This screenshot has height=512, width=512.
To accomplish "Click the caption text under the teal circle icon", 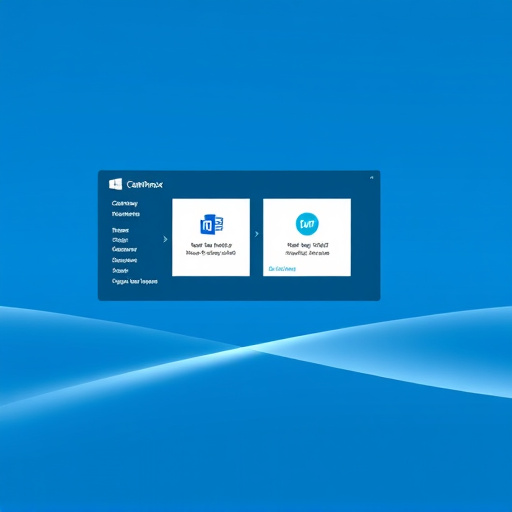I will [x=307, y=249].
